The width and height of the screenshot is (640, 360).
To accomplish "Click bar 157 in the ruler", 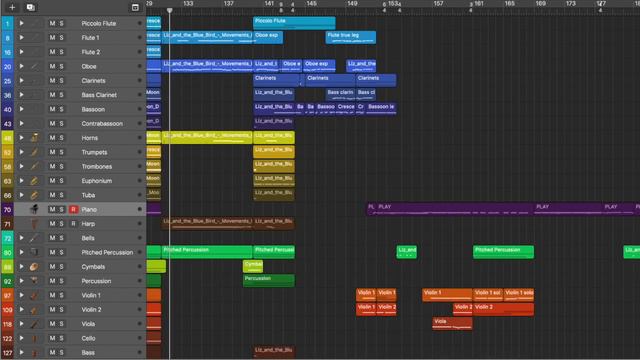I will [x=438, y=3].
